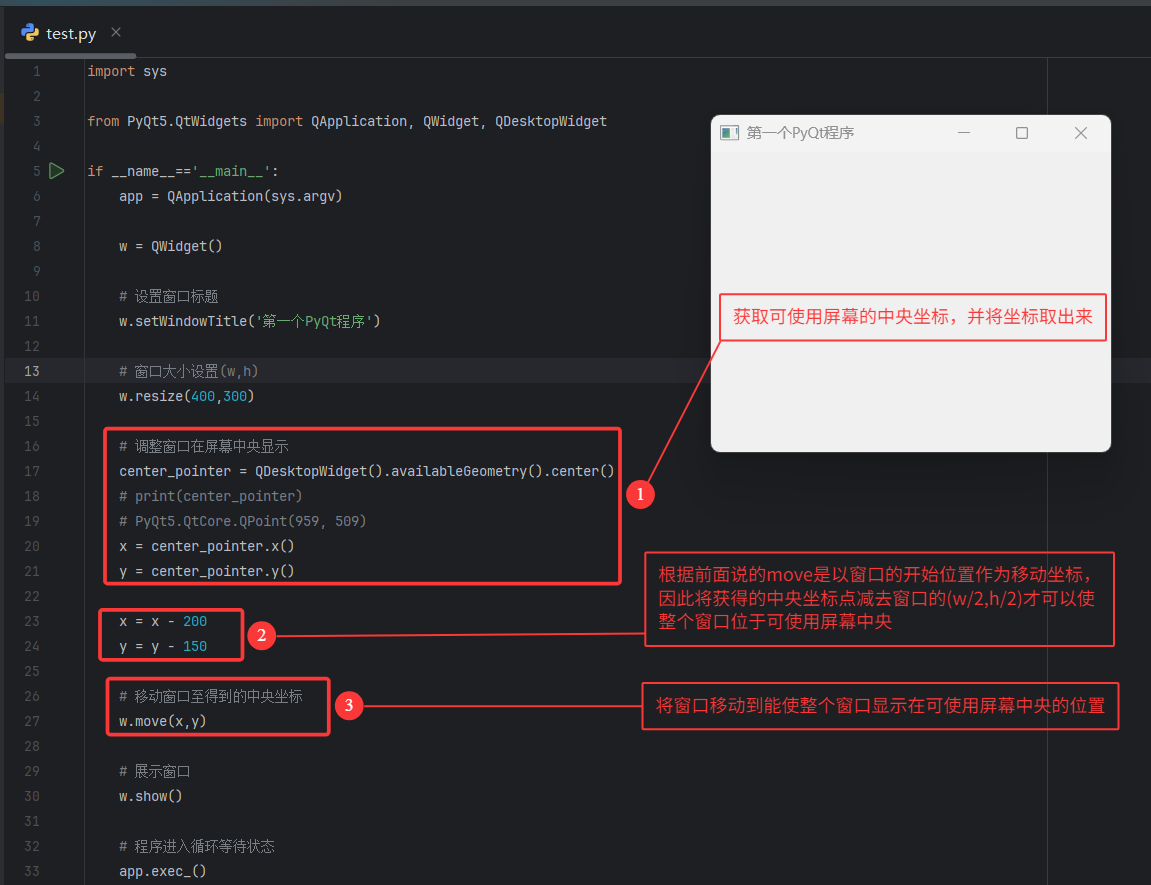This screenshot has width=1151, height=885.
Task: Click "if __name__=='__main__':" on line 5
Action: coord(183,171)
